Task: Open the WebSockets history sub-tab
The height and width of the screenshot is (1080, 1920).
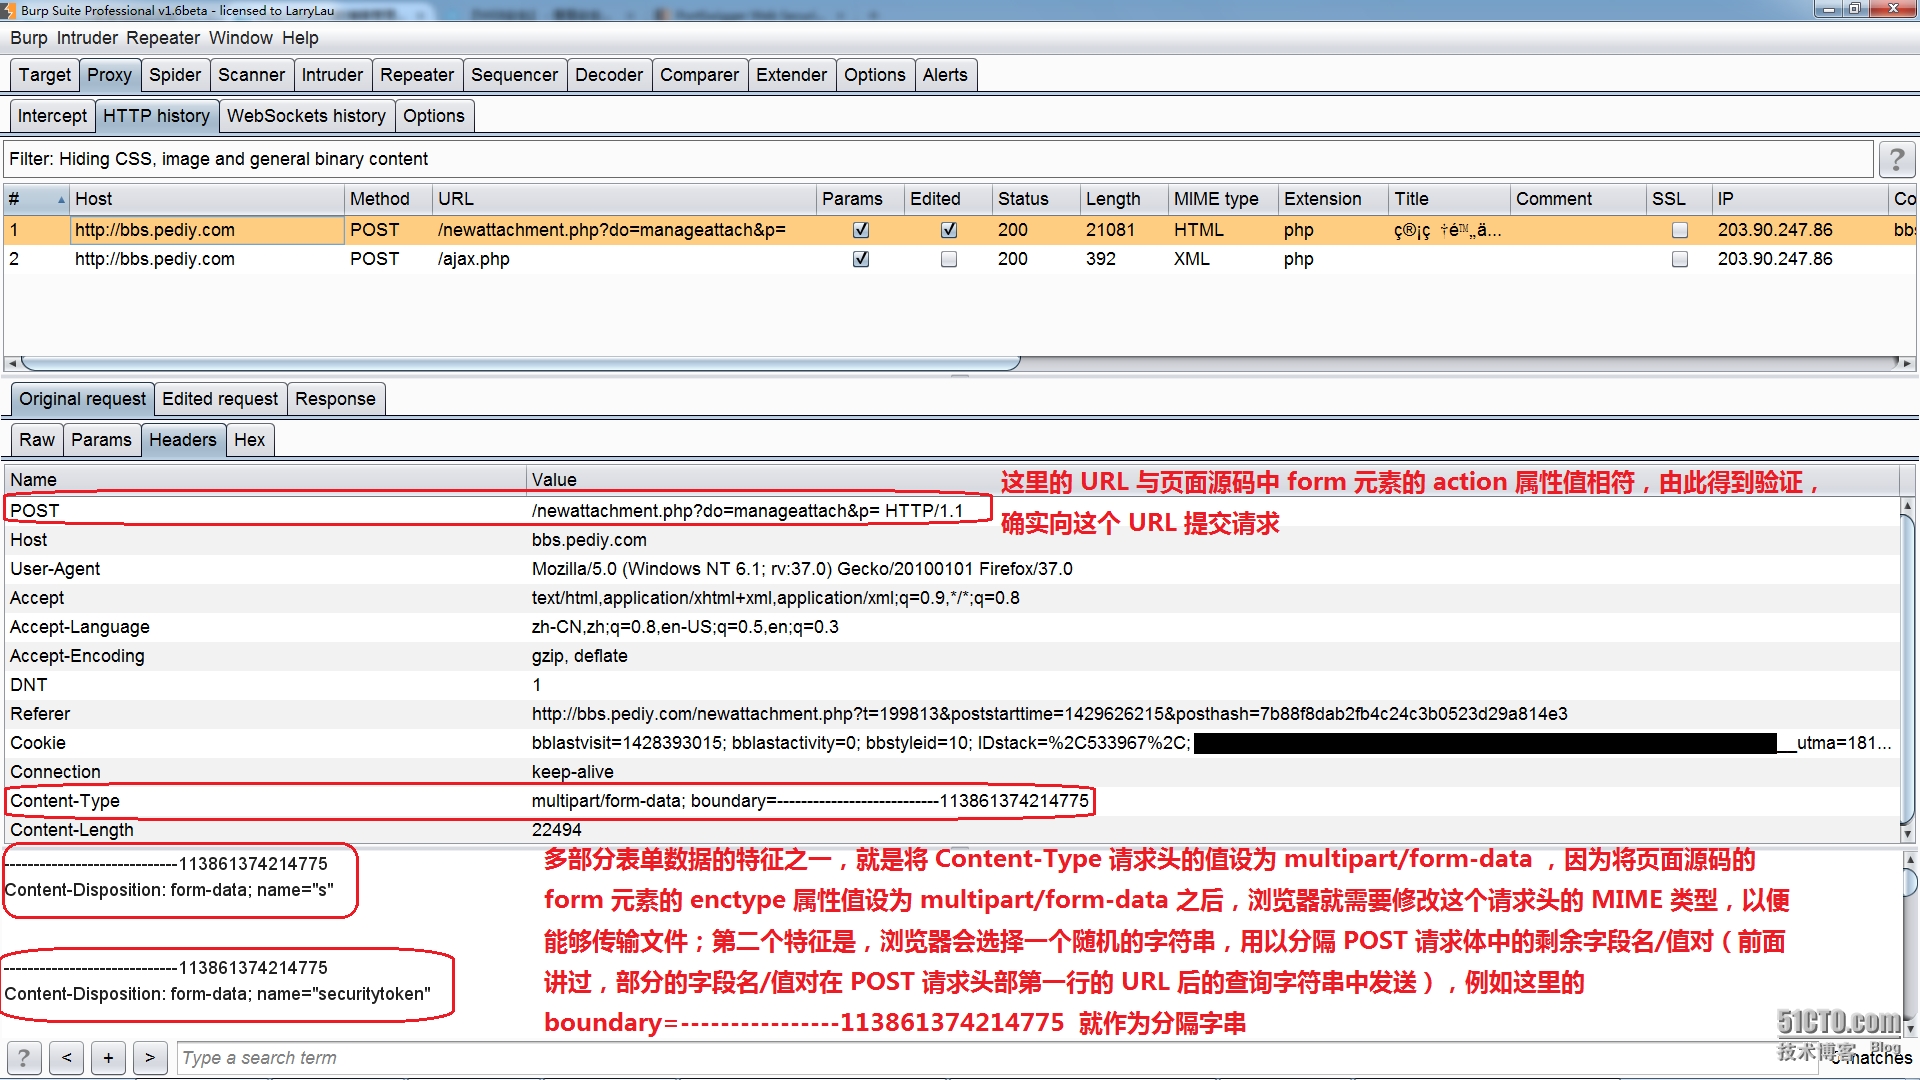Action: [x=306, y=116]
